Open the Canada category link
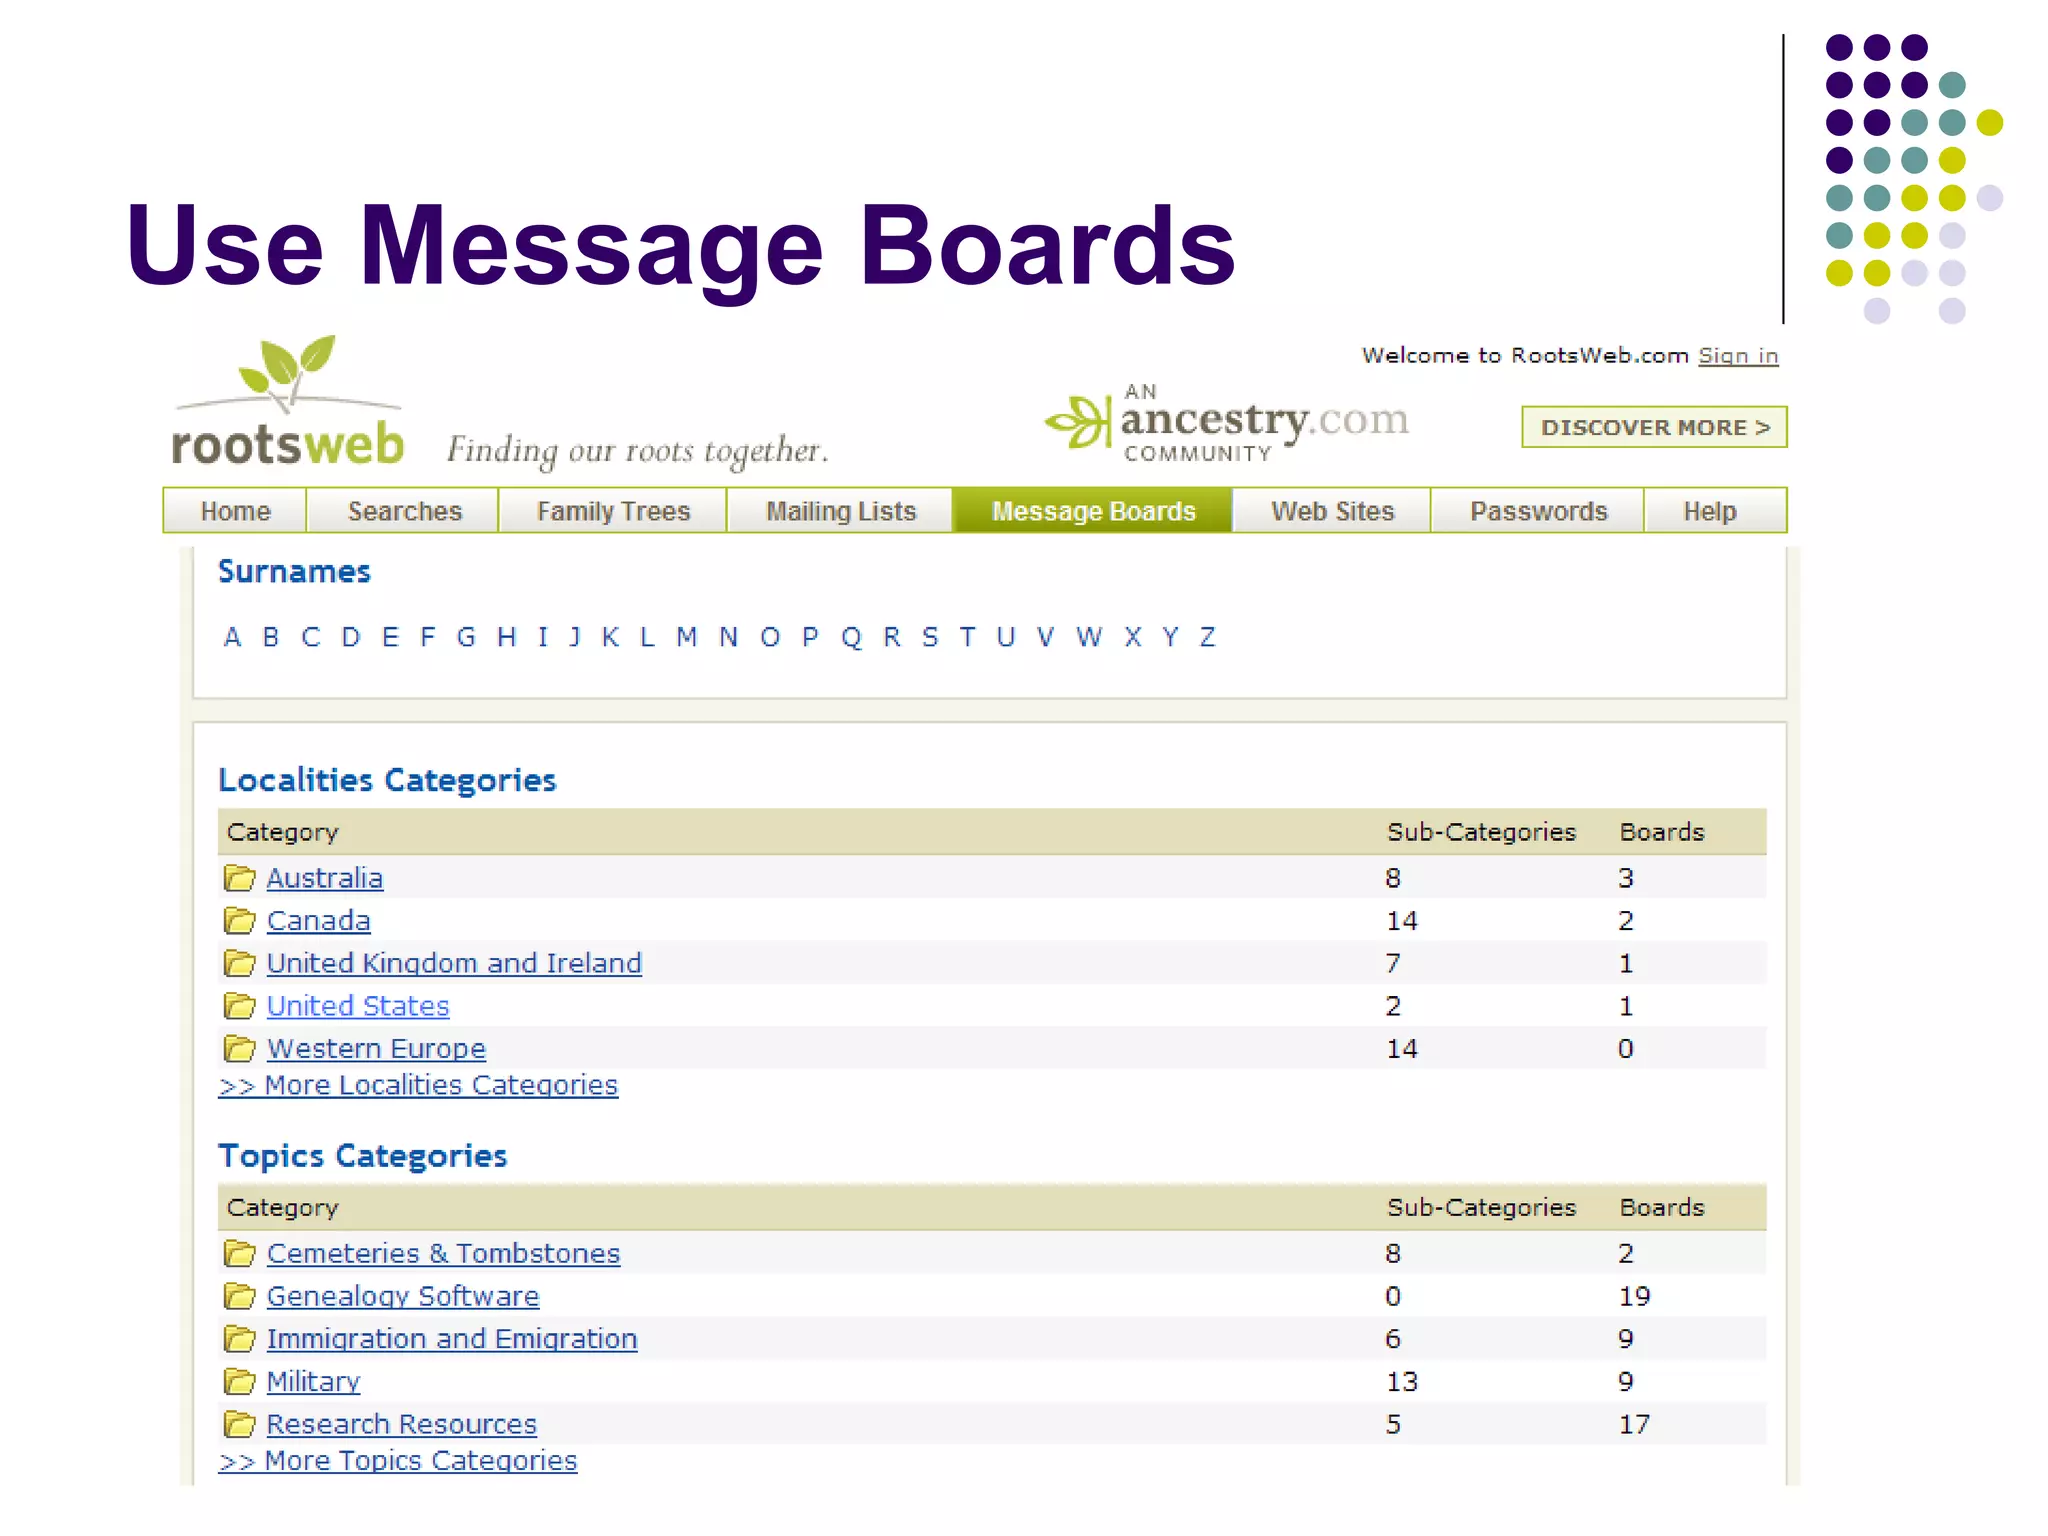 pos(318,921)
